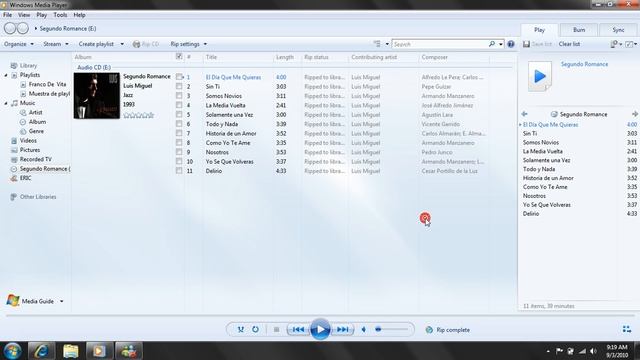Image resolution: width=640 pixels, height=360 pixels.
Task: Open the Organize dropdown
Action: [19, 44]
